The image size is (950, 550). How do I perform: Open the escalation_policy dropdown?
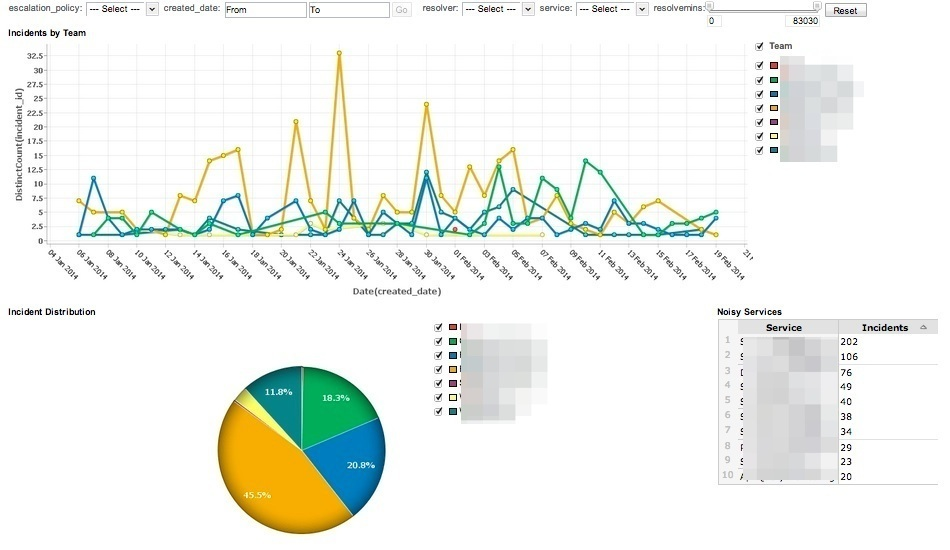122,9
